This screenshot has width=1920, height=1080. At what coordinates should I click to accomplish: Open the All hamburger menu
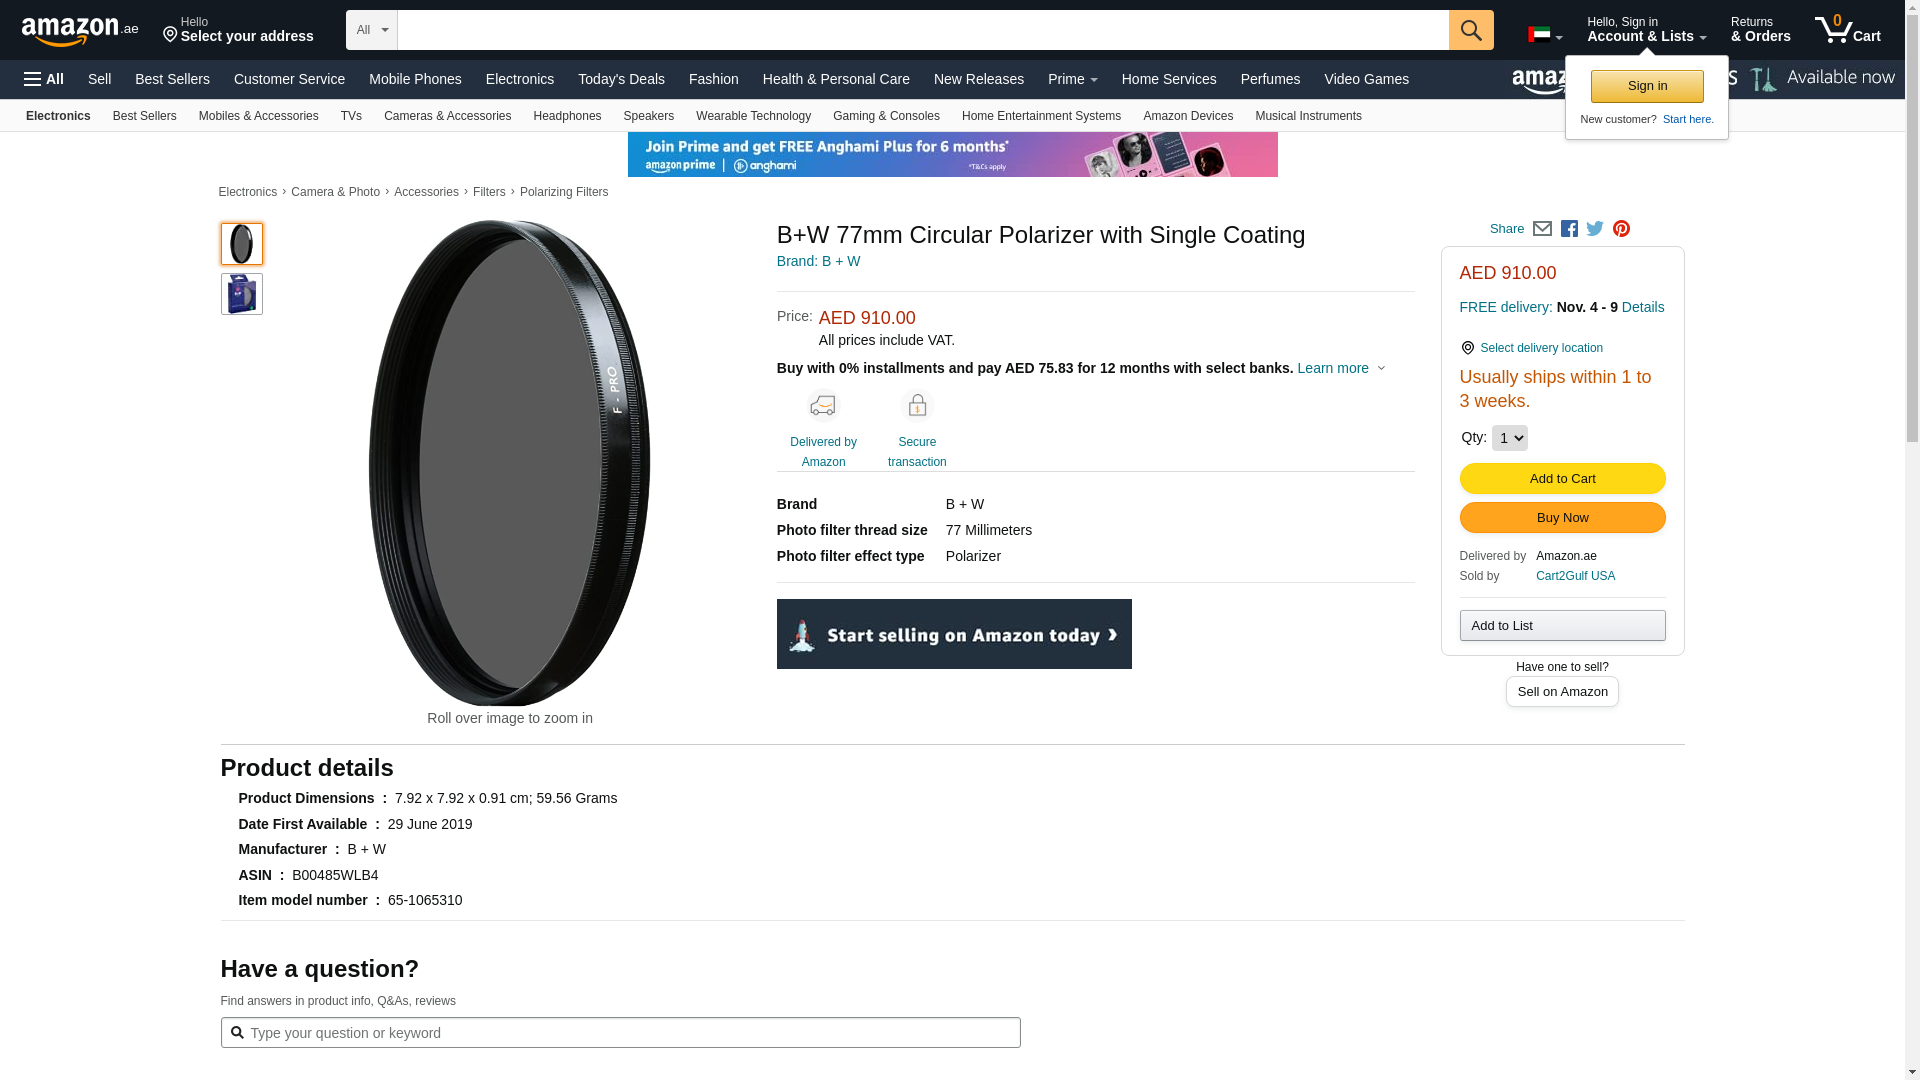point(44,79)
